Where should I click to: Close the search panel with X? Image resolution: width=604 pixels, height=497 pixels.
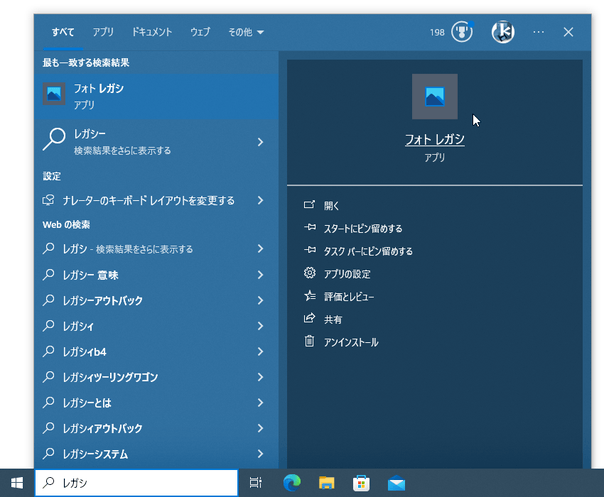568,32
